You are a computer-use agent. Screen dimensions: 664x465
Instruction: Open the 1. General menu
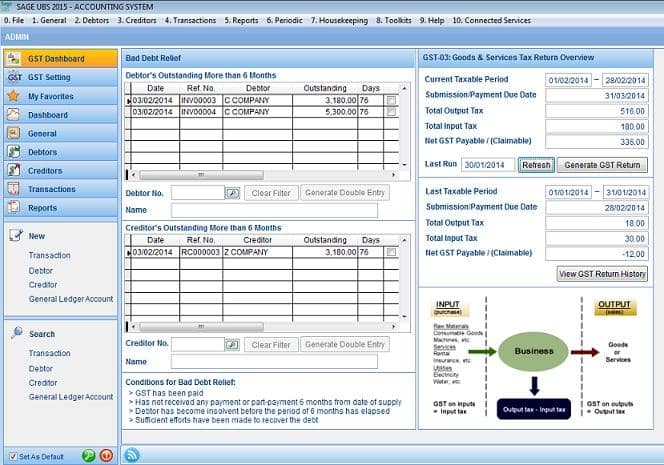pyautogui.click(x=49, y=20)
